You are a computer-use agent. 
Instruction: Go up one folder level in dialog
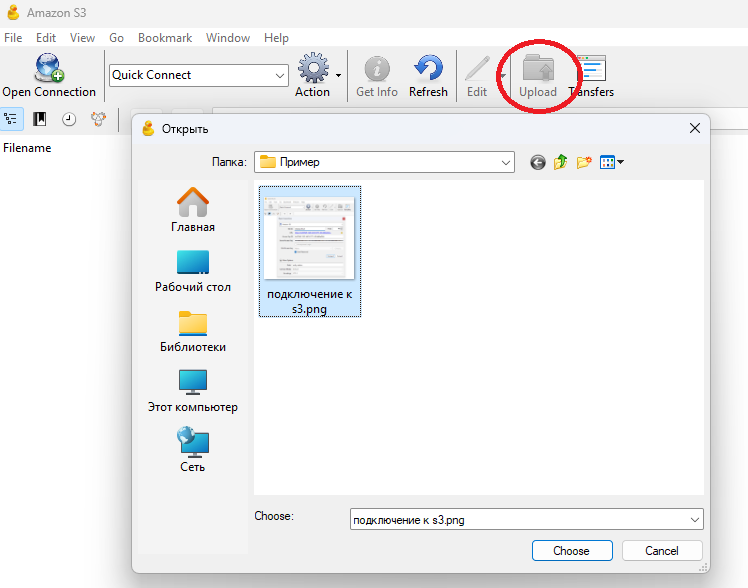tap(561, 162)
